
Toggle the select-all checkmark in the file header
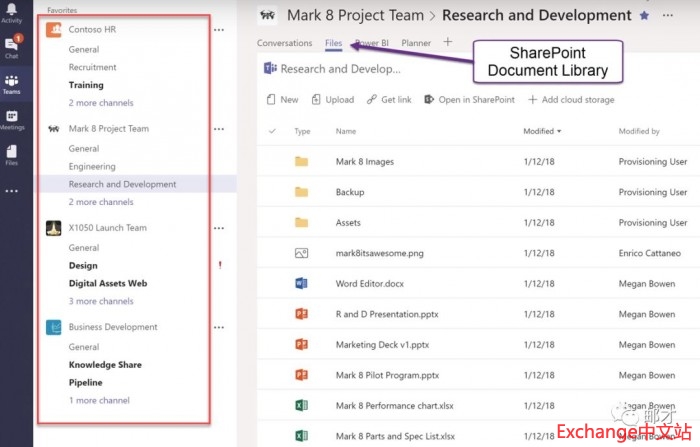pyautogui.click(x=272, y=131)
